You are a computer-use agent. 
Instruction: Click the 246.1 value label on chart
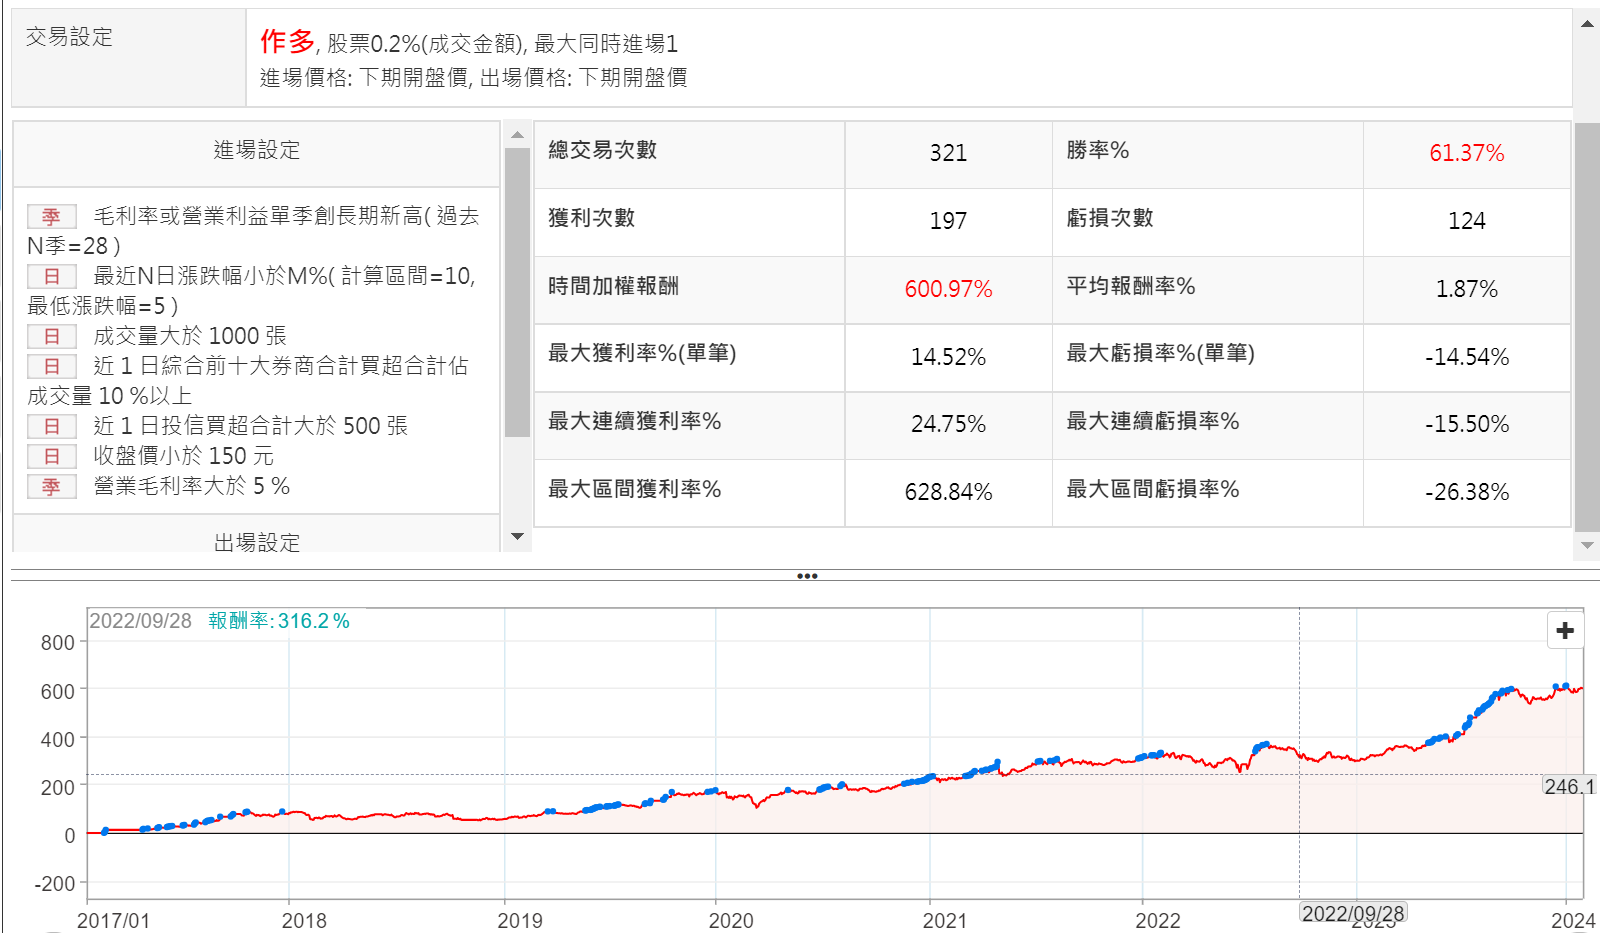click(x=1569, y=787)
